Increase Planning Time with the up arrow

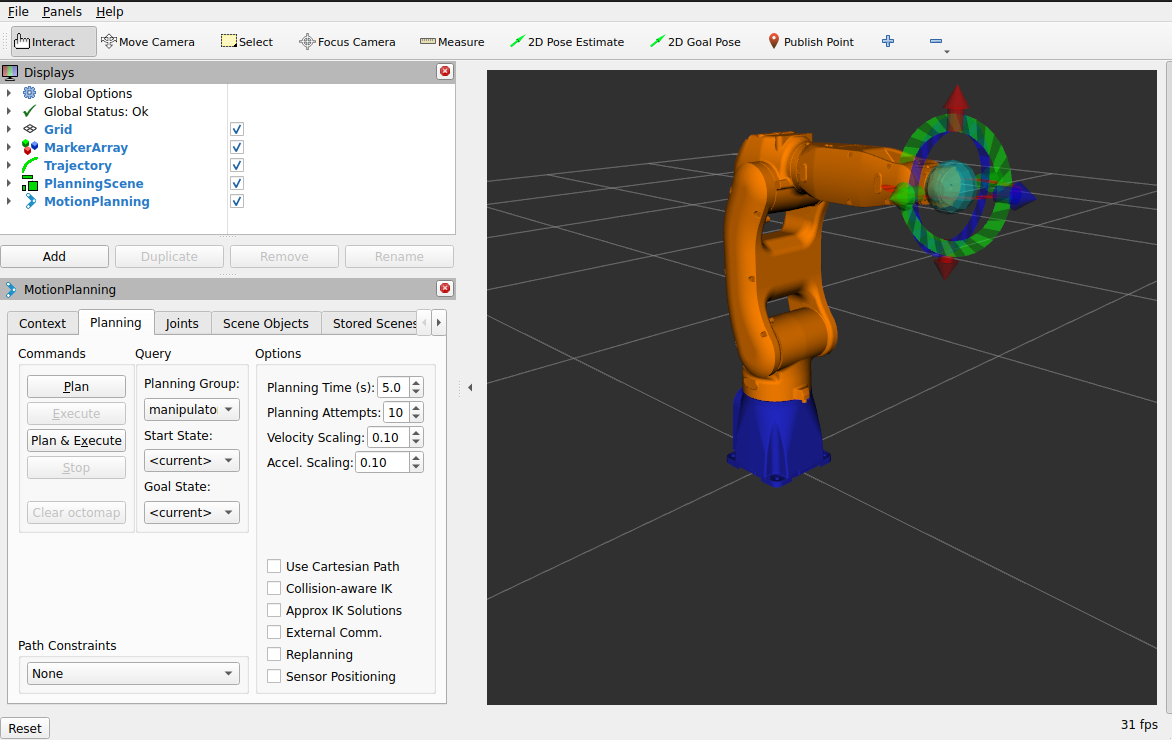416,382
